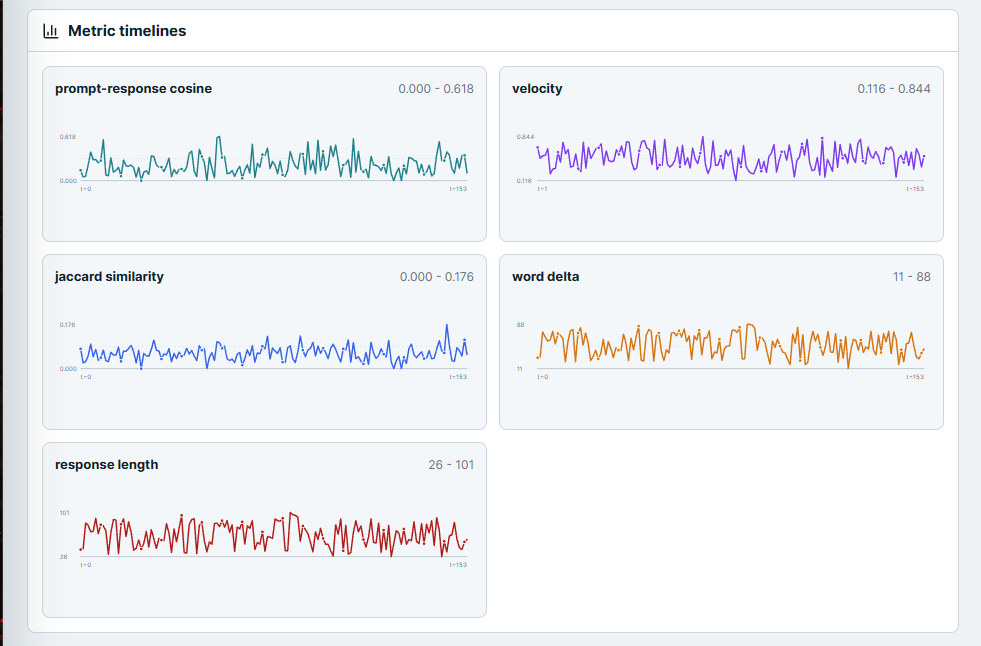Click the 26 - 101 range value

[451, 465]
